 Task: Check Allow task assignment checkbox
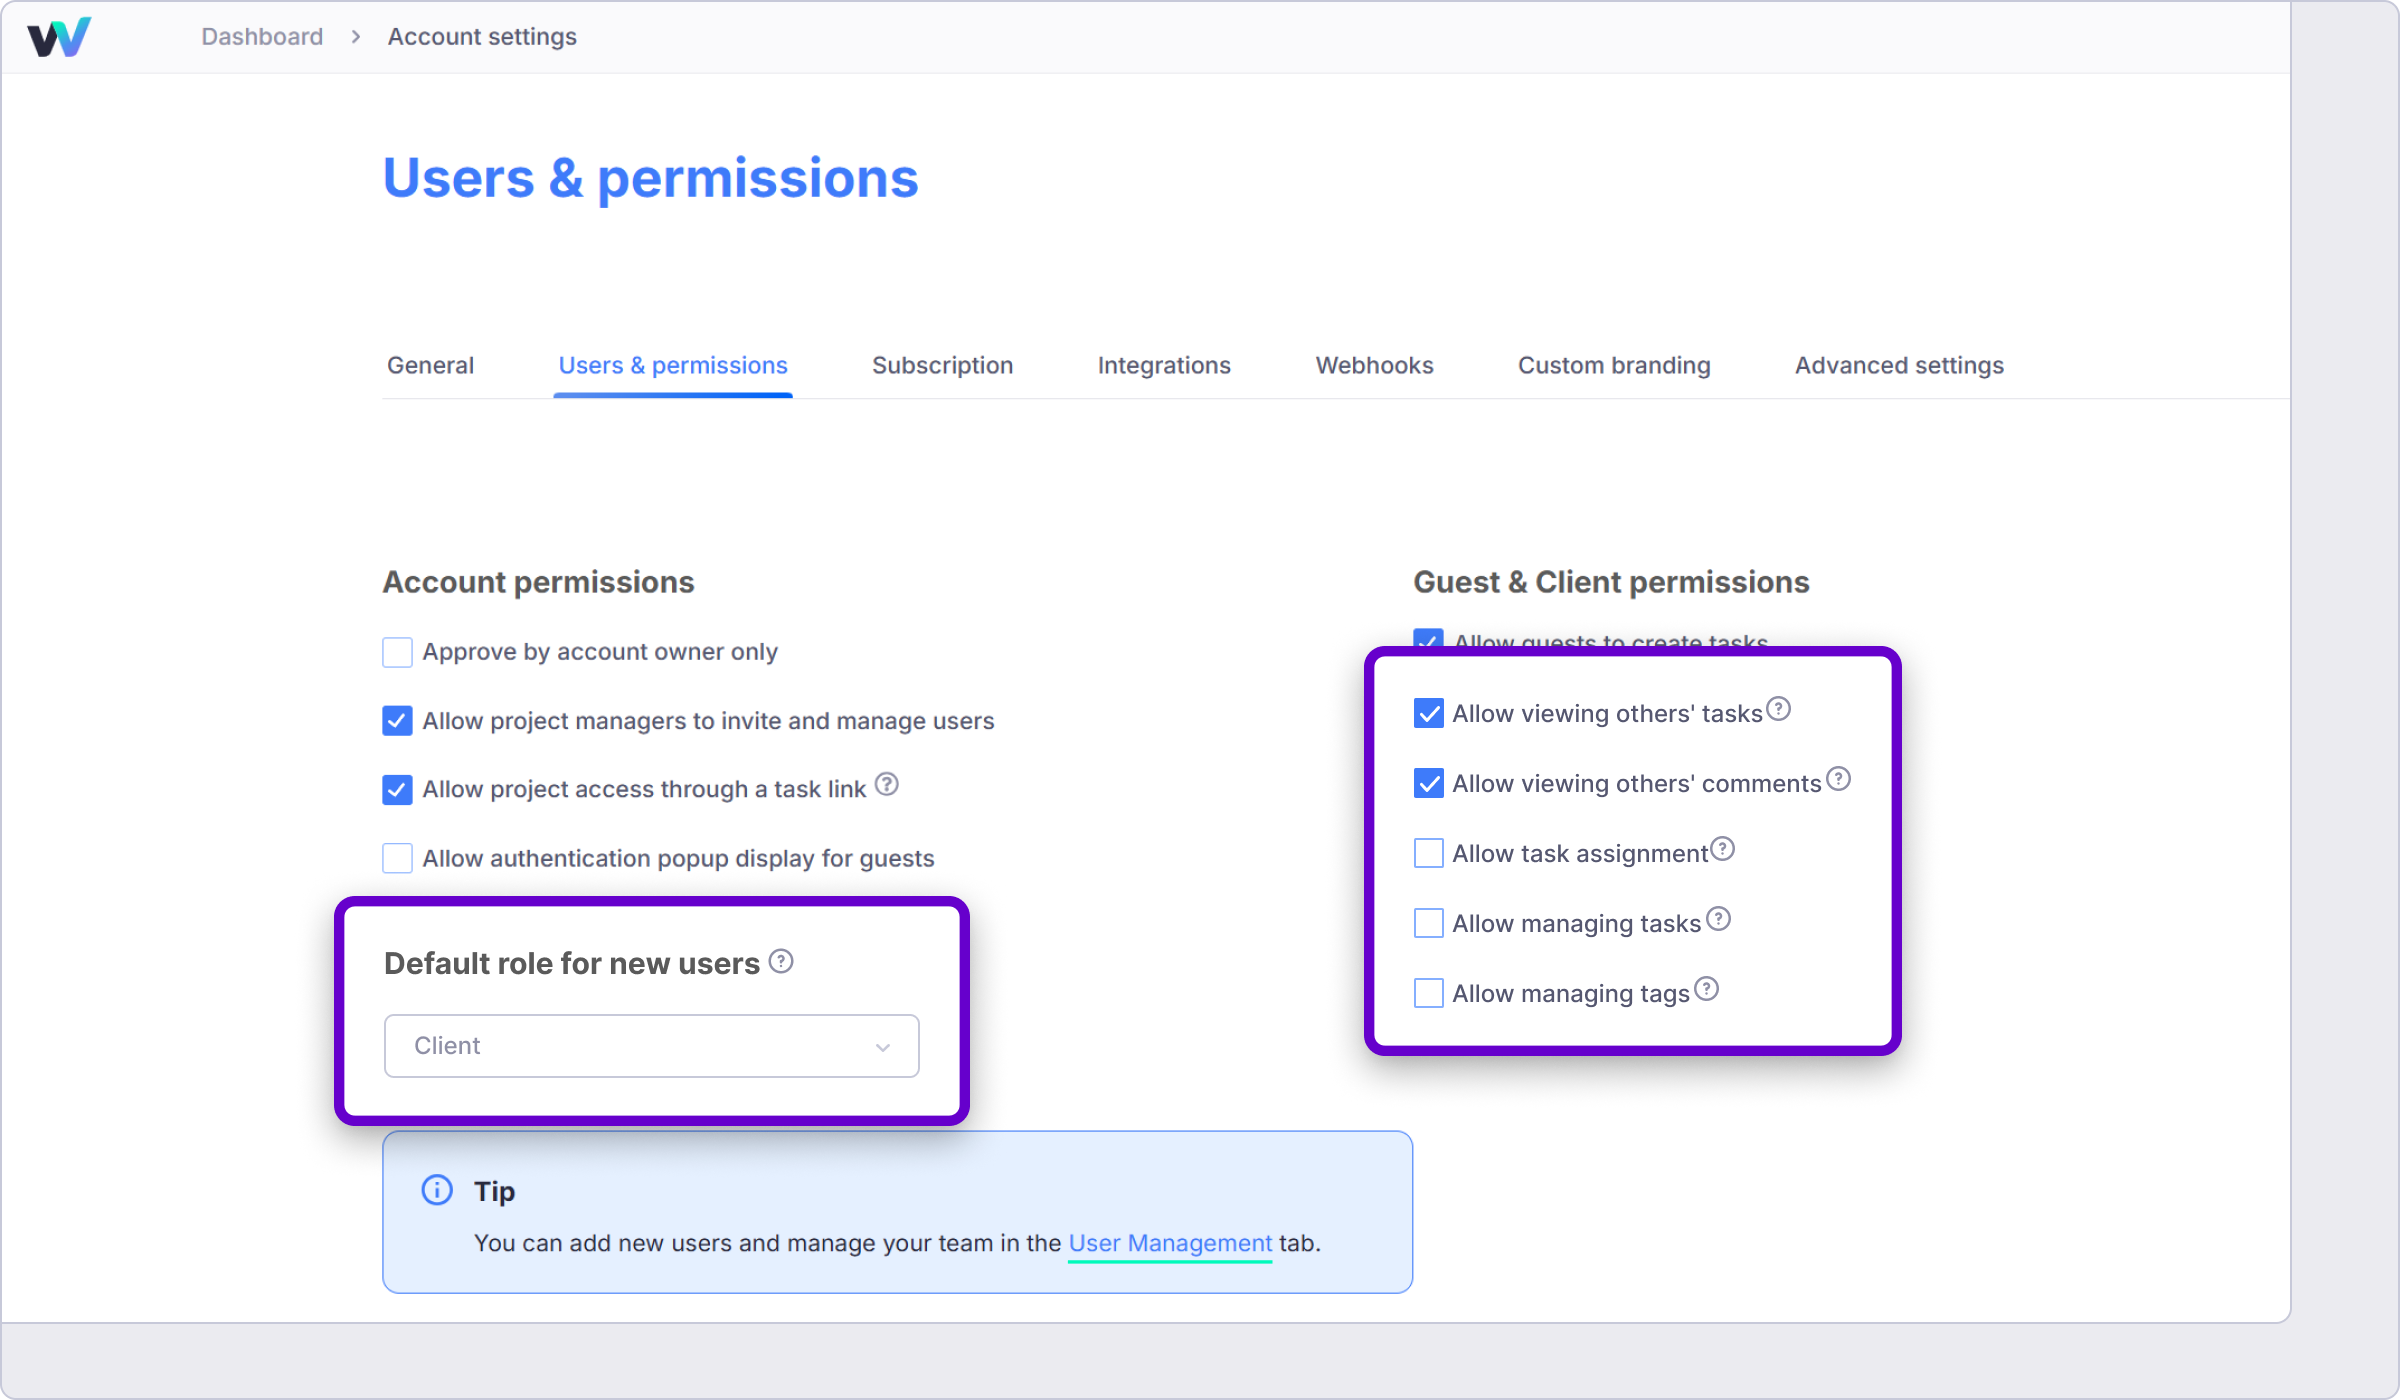tap(1429, 853)
